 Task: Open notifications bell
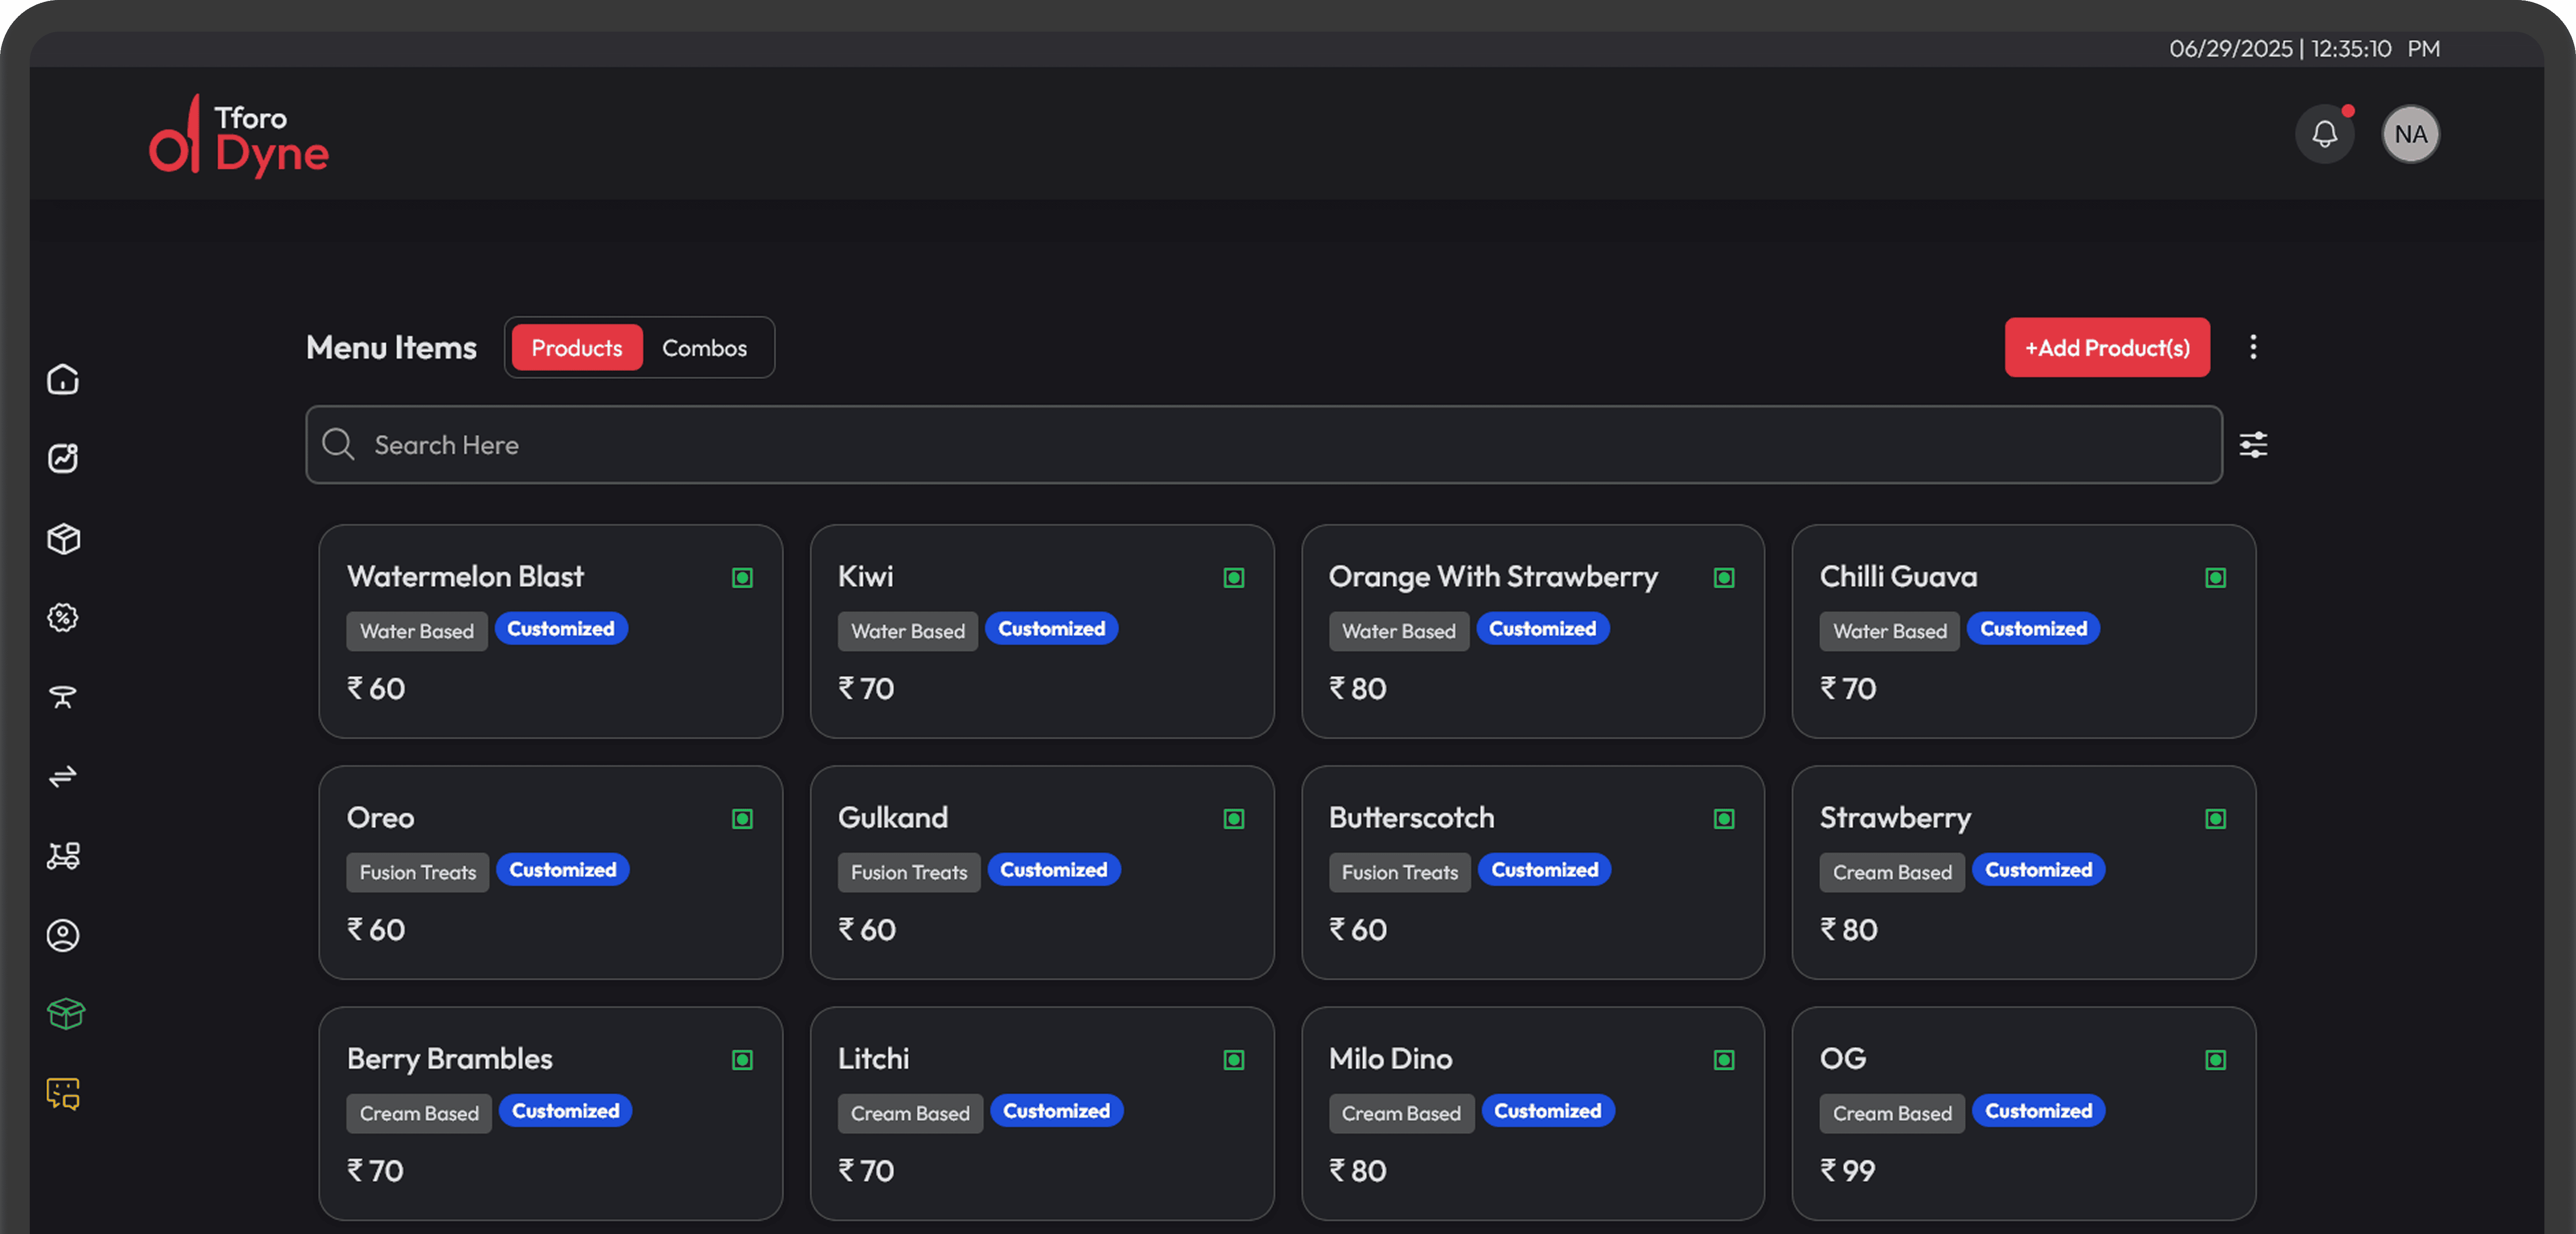[x=2325, y=134]
